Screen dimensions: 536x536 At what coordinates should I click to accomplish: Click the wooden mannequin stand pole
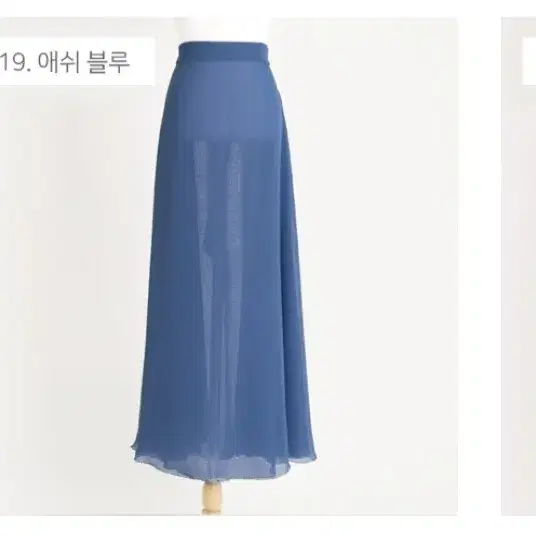pyautogui.click(x=209, y=498)
